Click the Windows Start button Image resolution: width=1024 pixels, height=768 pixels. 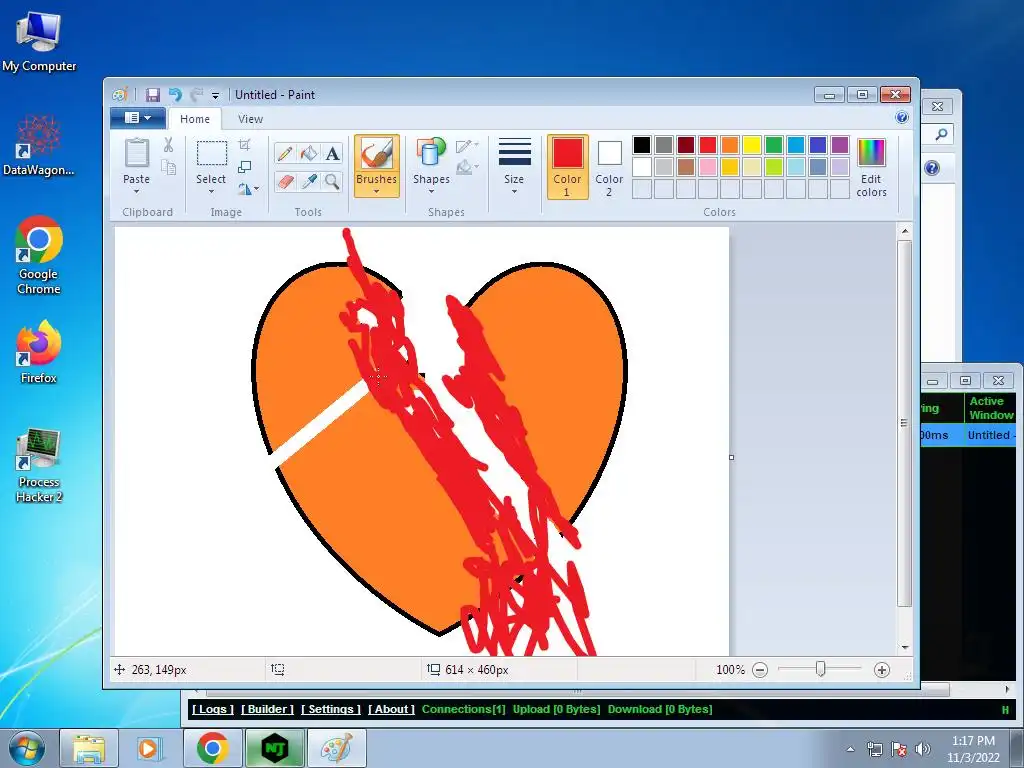coord(26,748)
